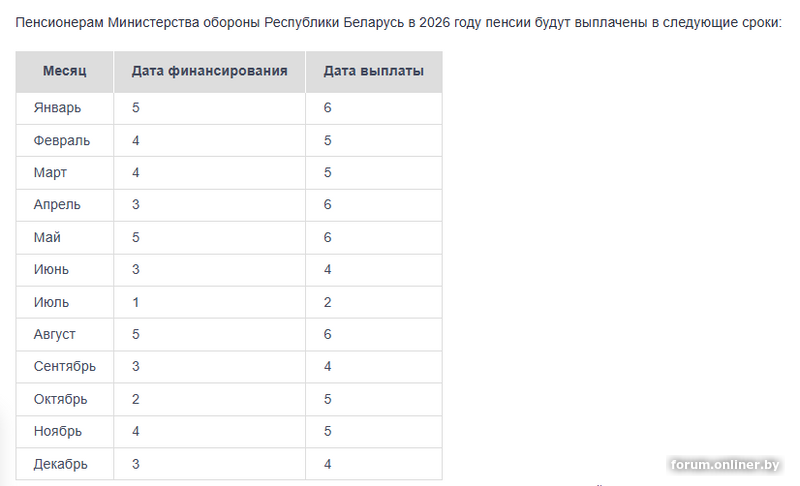Click the financing date in the Октябрь row
This screenshot has width=800, height=486.
(x=136, y=399)
